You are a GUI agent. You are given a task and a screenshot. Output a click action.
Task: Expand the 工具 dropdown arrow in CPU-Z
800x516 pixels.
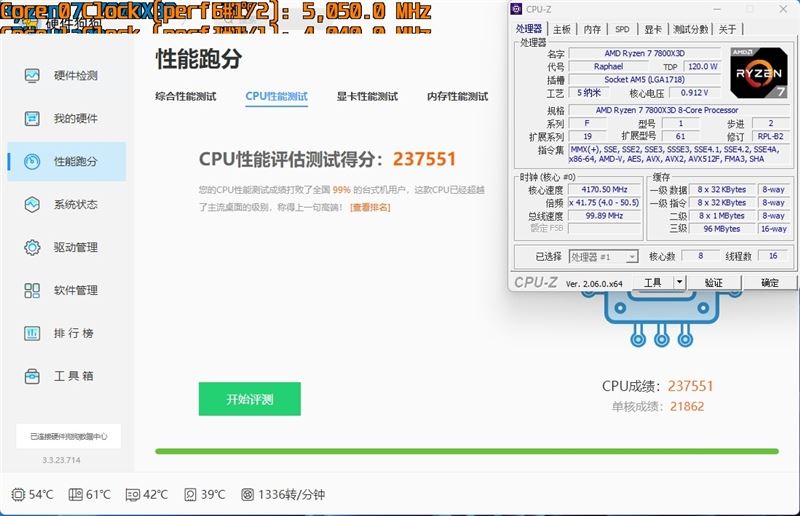point(679,282)
